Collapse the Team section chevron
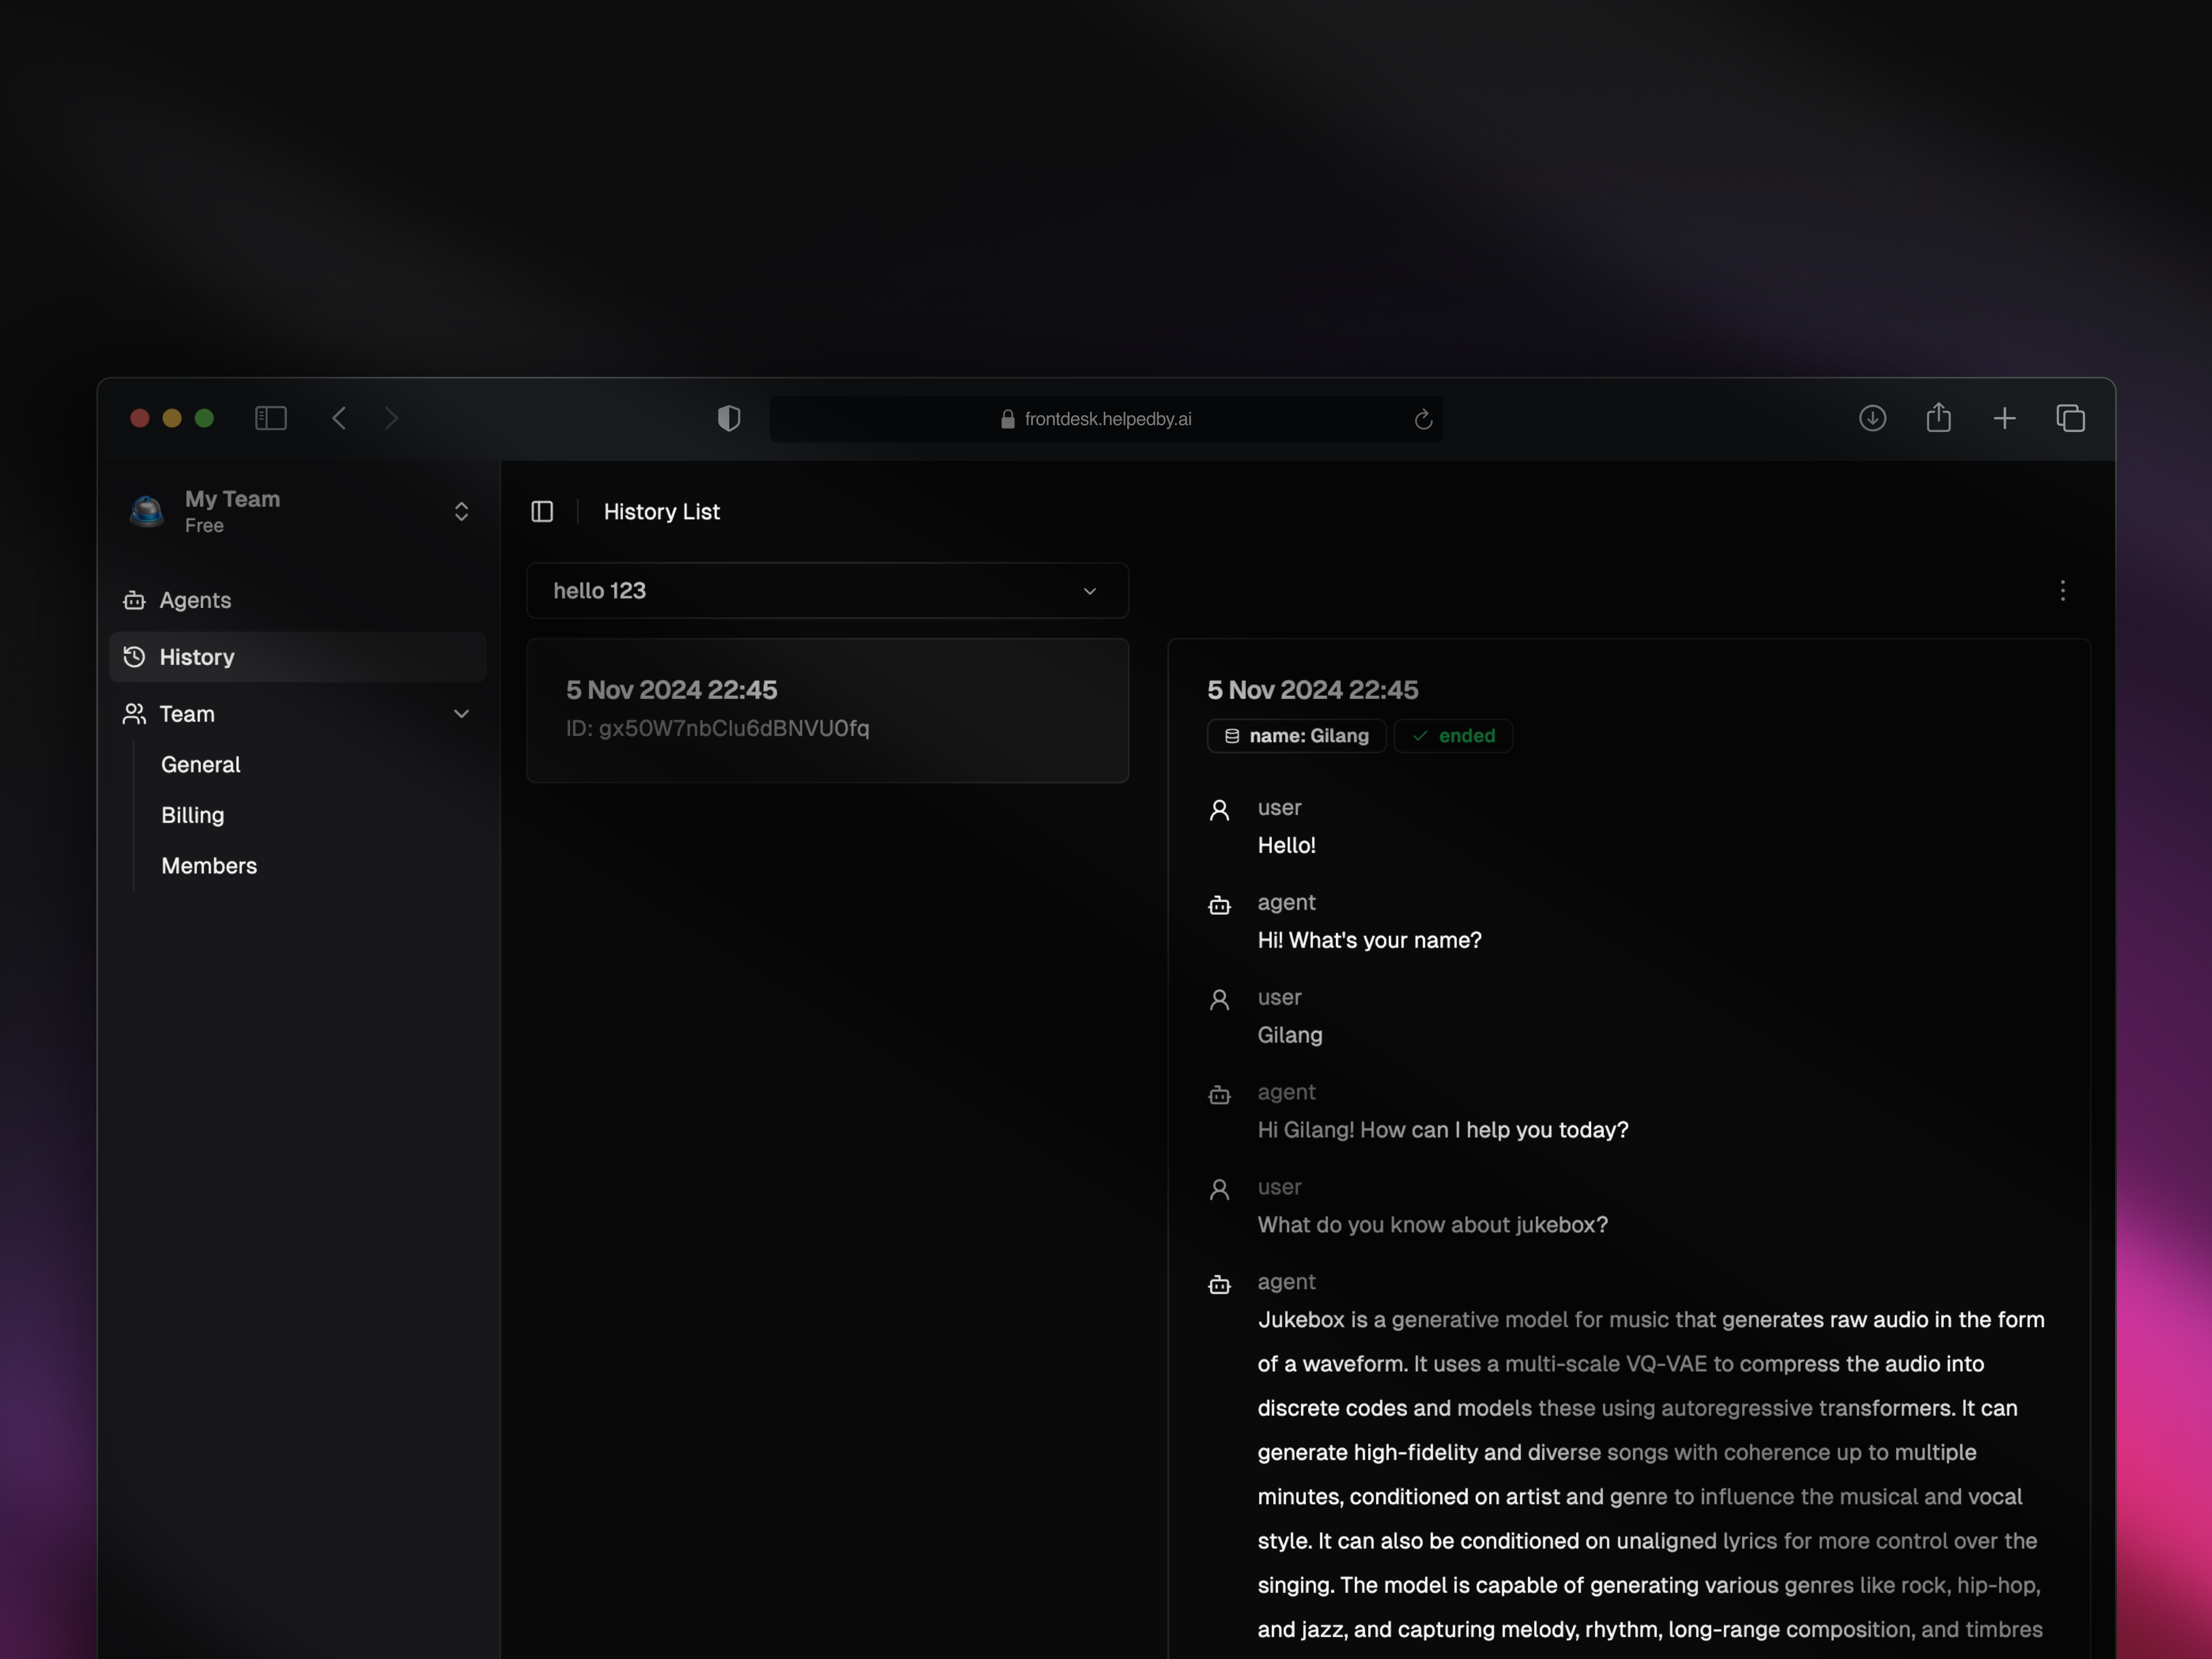2212x1659 pixels. pyautogui.click(x=461, y=714)
